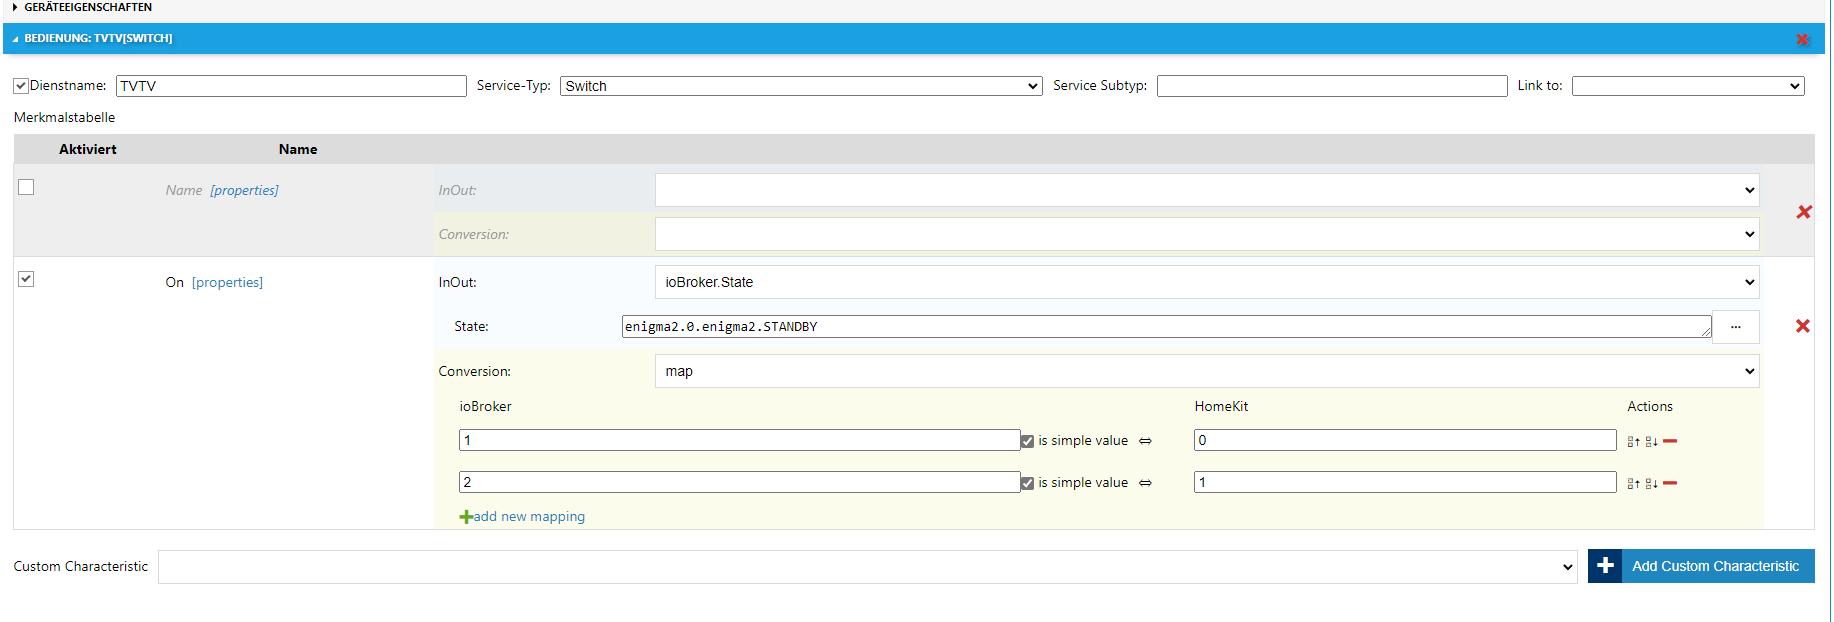Open state browser with ellipsis button
The width and height of the screenshot is (1834, 622).
[1735, 327]
